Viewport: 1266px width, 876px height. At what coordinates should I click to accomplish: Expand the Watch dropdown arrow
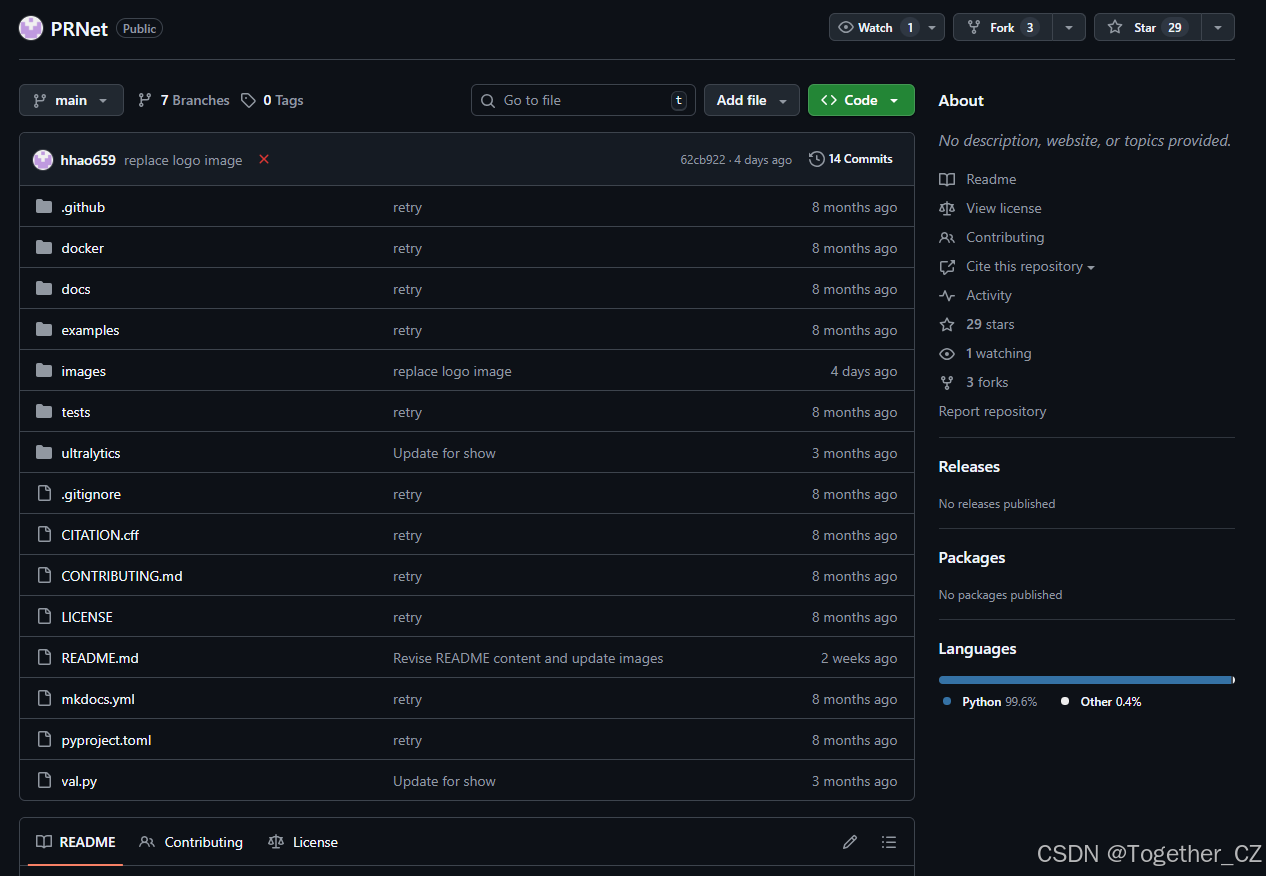(932, 27)
